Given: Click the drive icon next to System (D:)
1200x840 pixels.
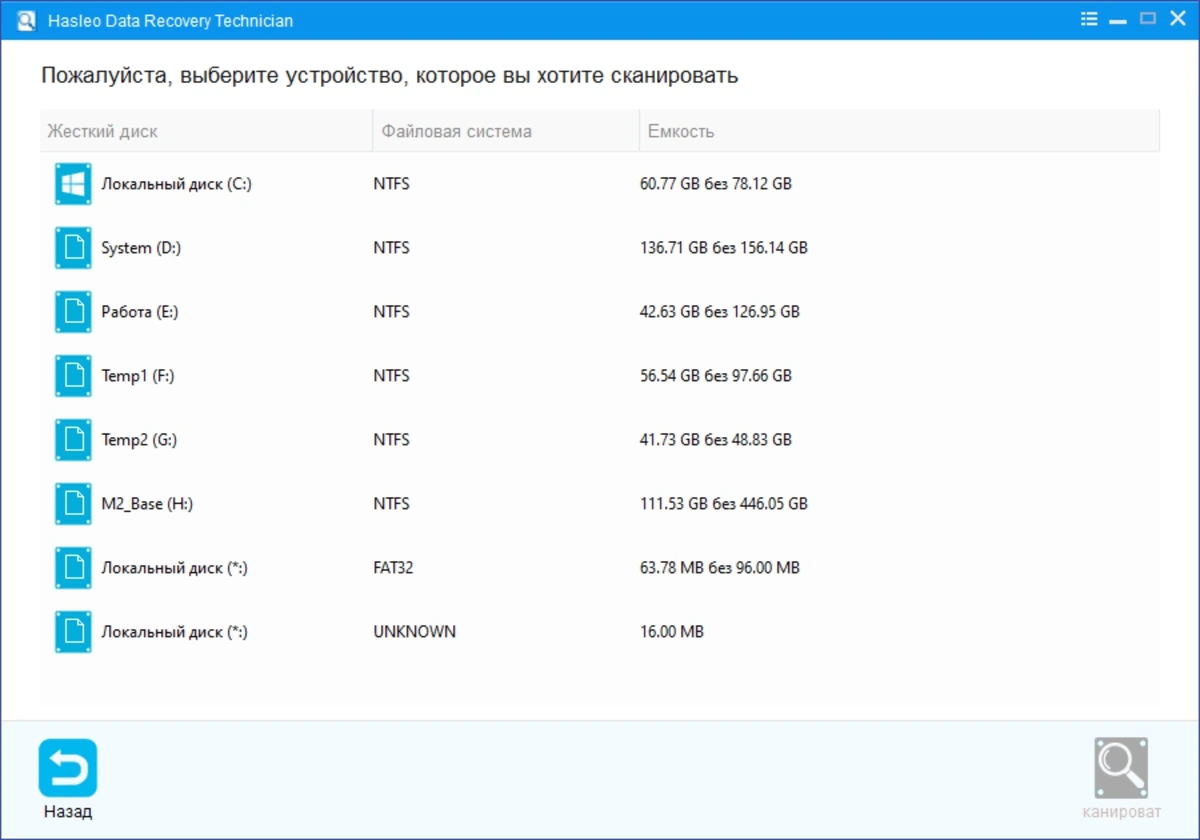Looking at the screenshot, I should [x=73, y=248].
